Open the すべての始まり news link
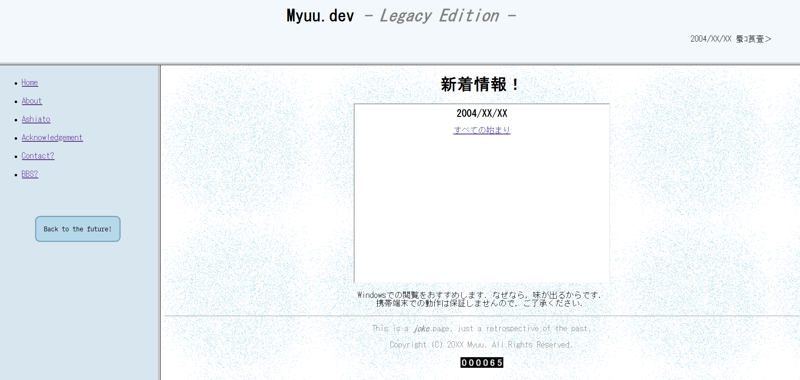800x380 pixels. (482, 130)
